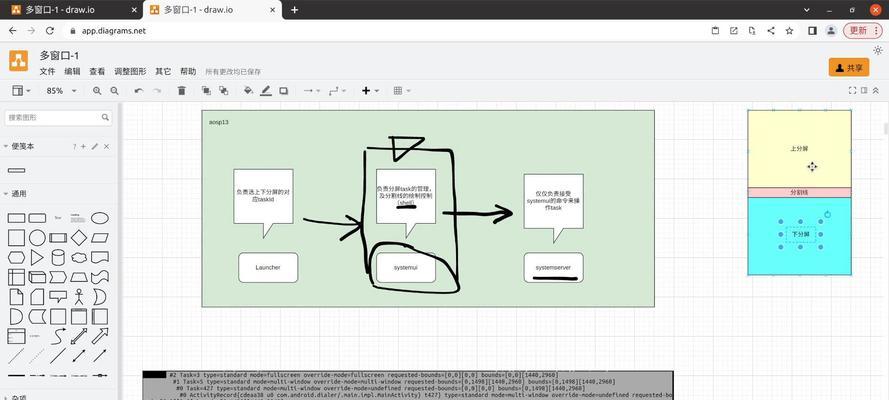889x400 pixels.
Task: Open the 文件 menu
Action: (x=47, y=71)
